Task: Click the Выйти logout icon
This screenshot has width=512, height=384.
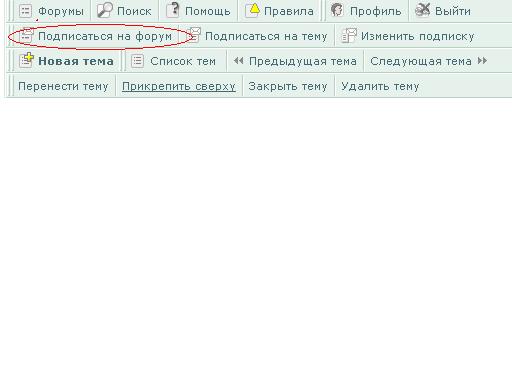Action: (422, 10)
